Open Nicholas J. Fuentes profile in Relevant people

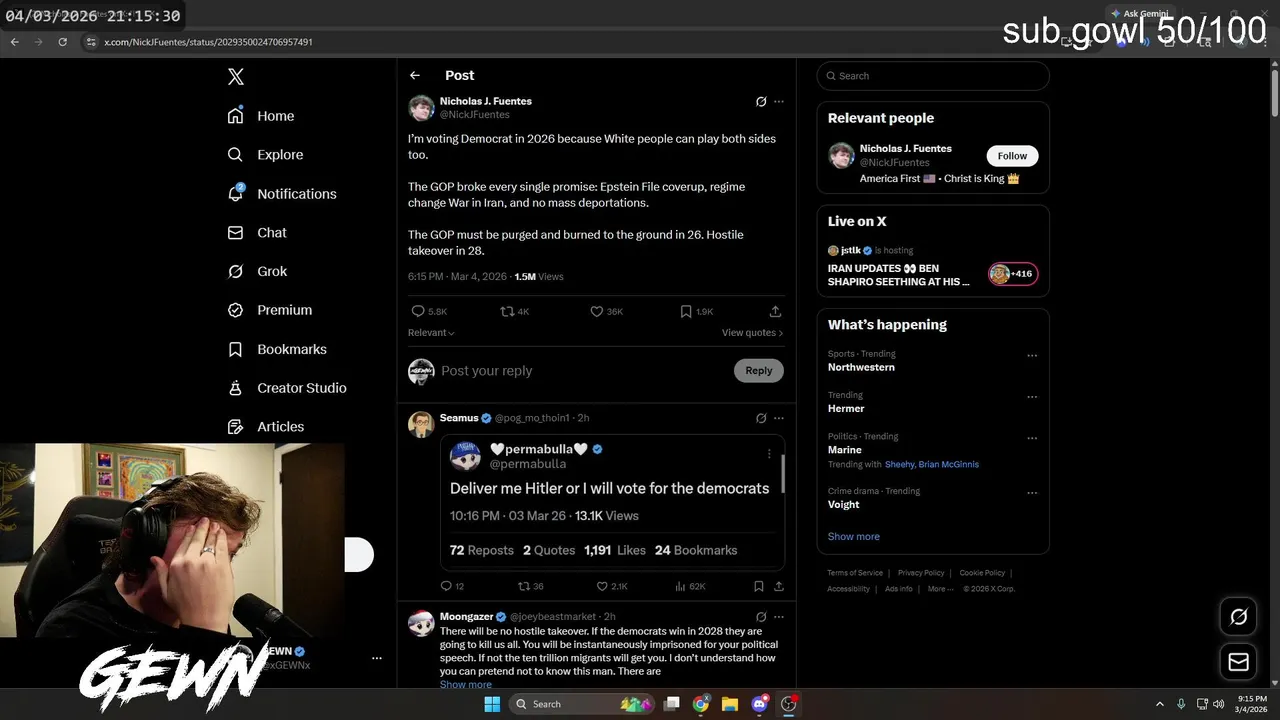(906, 149)
